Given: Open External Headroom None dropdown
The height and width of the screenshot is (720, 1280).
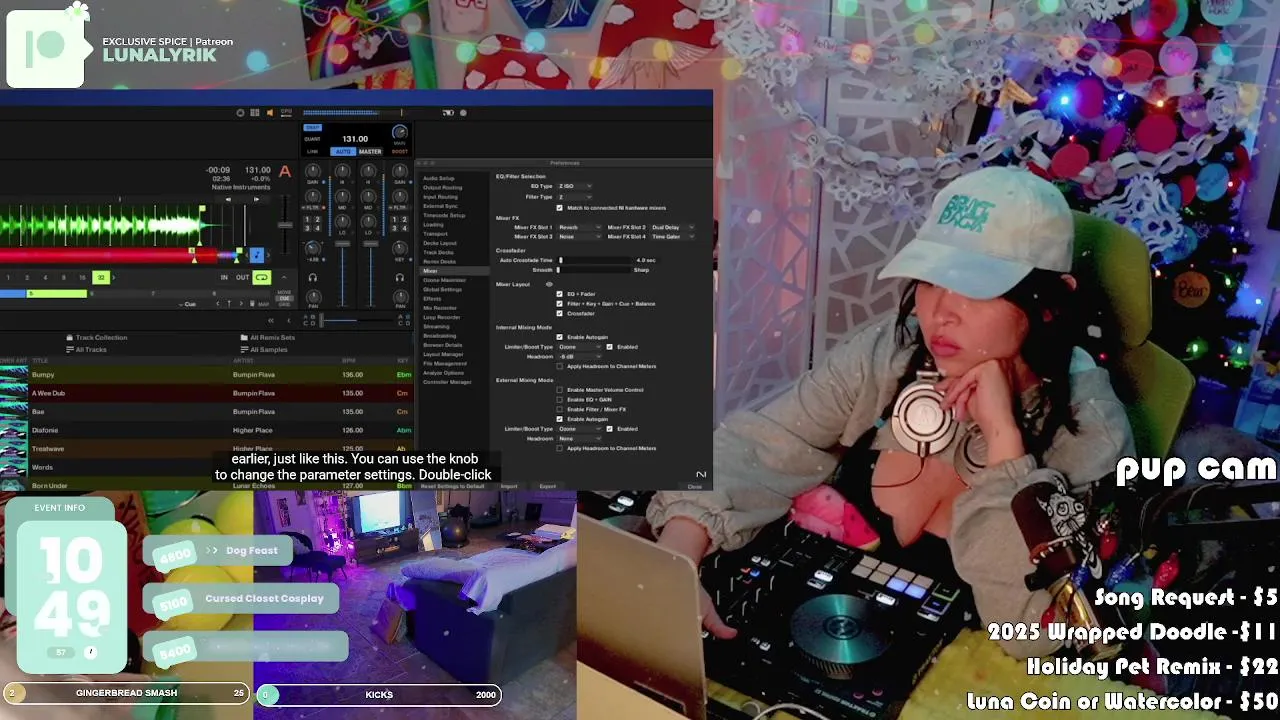Looking at the screenshot, I should coord(580,439).
